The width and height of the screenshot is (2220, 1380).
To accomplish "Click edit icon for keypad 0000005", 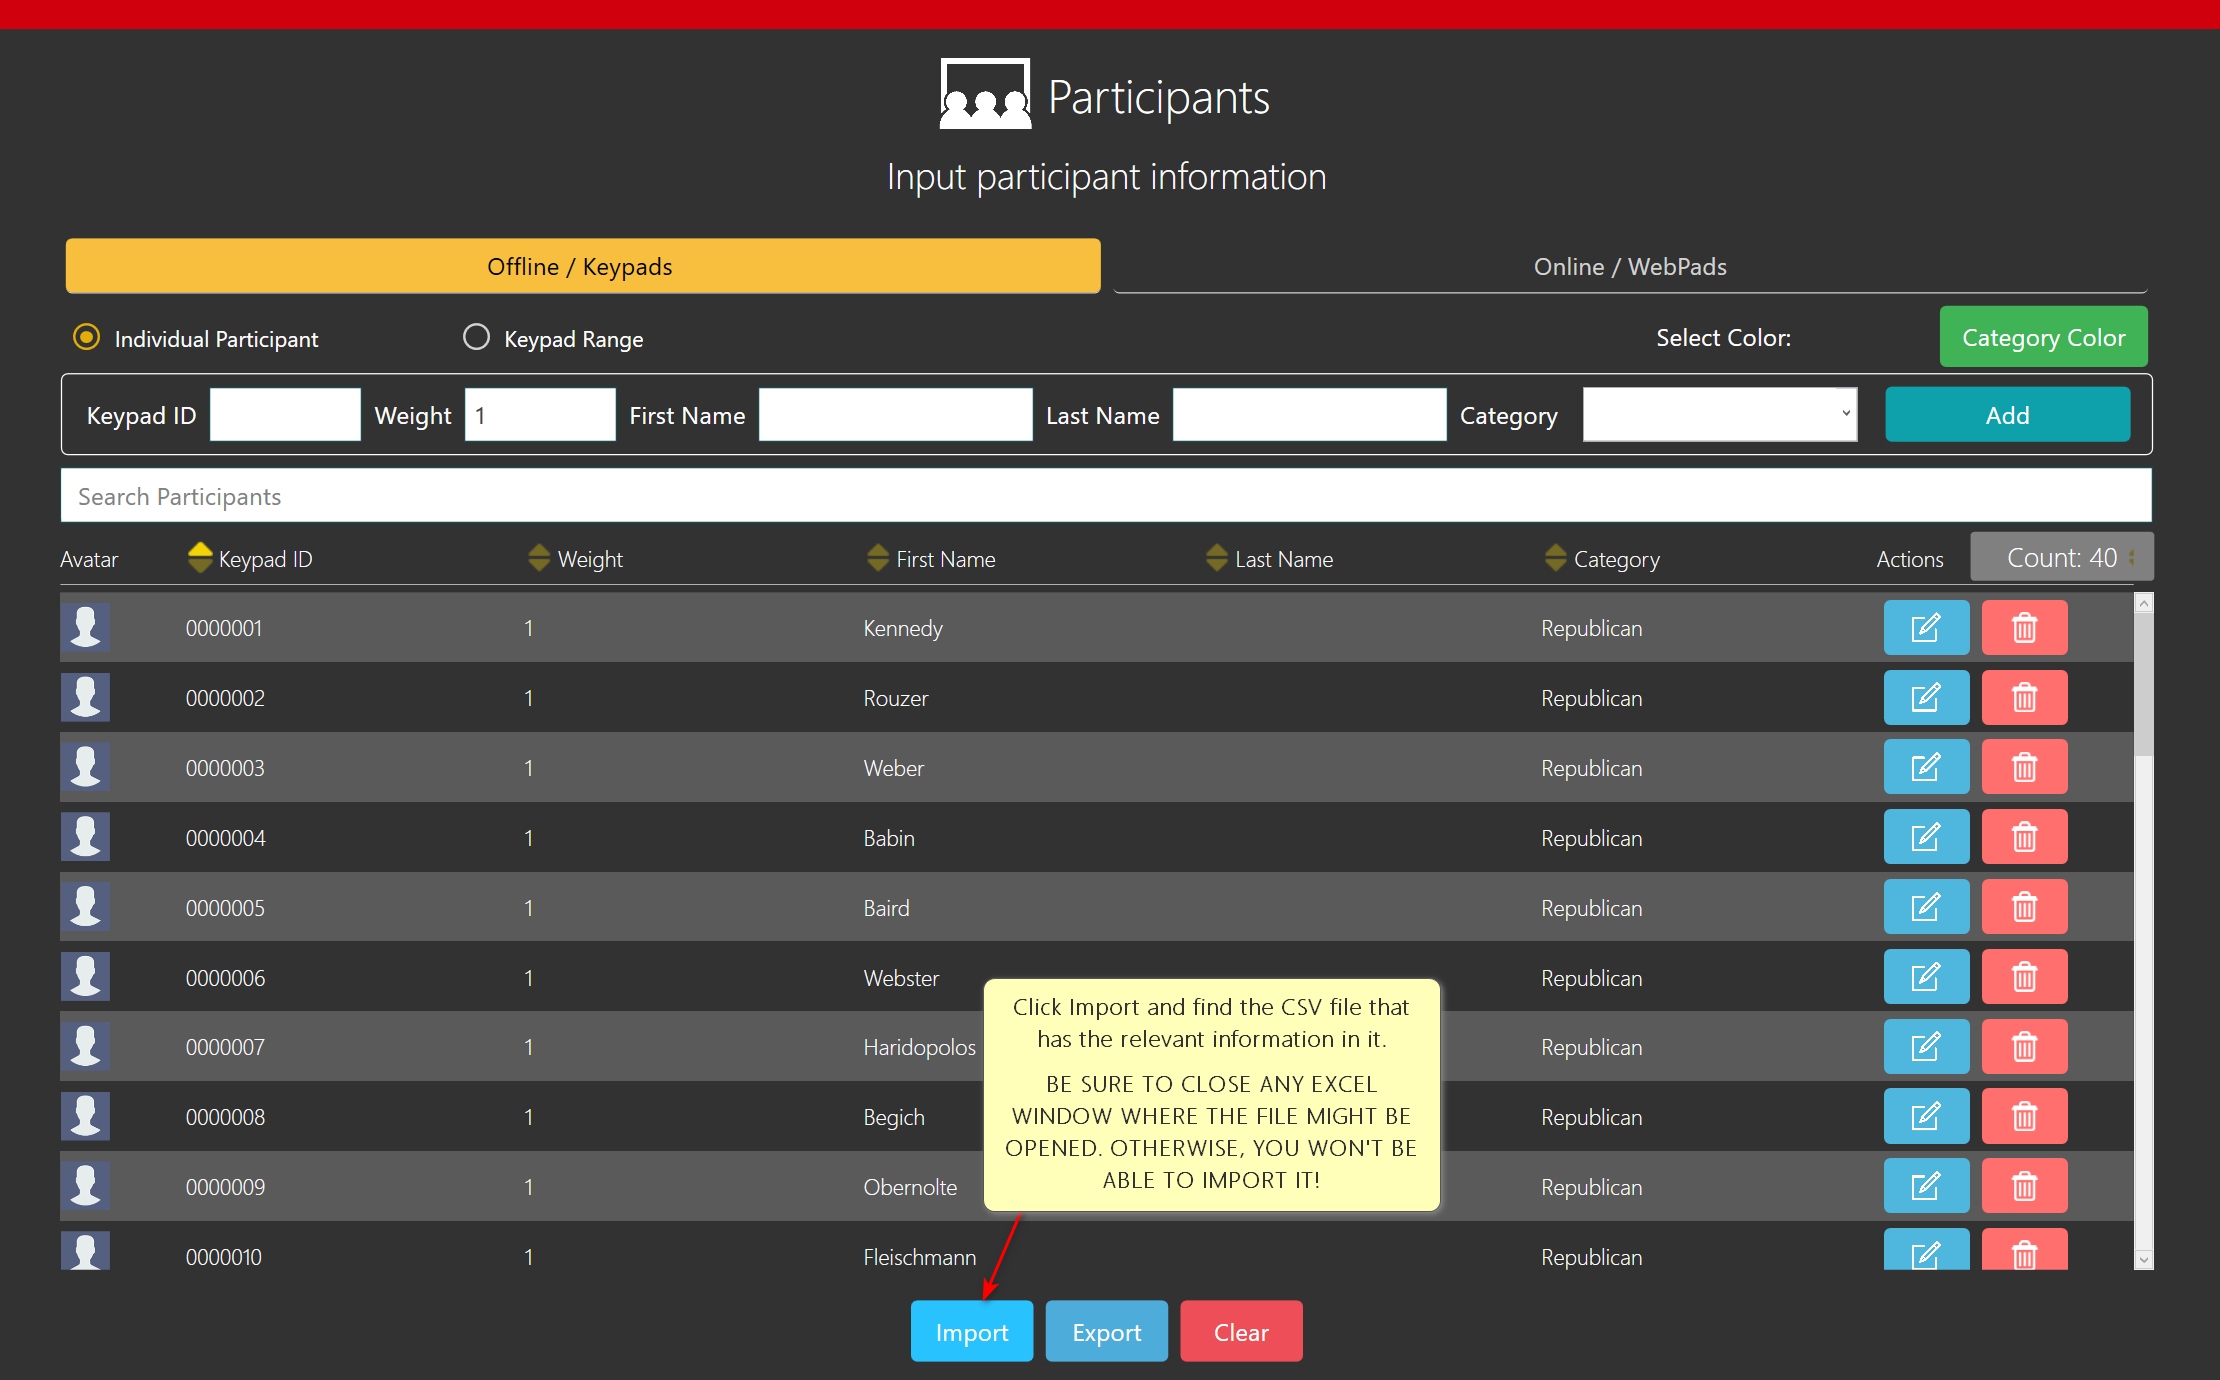I will click(1925, 908).
